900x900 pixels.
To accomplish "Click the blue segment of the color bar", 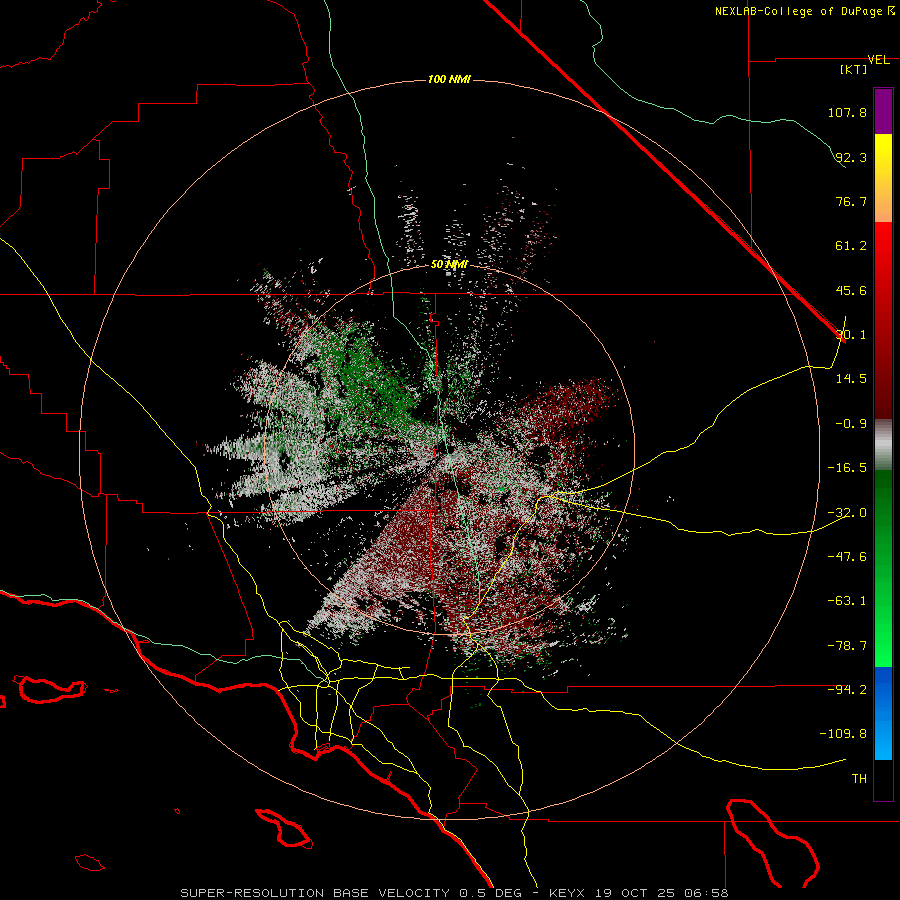I will tap(883, 713).
